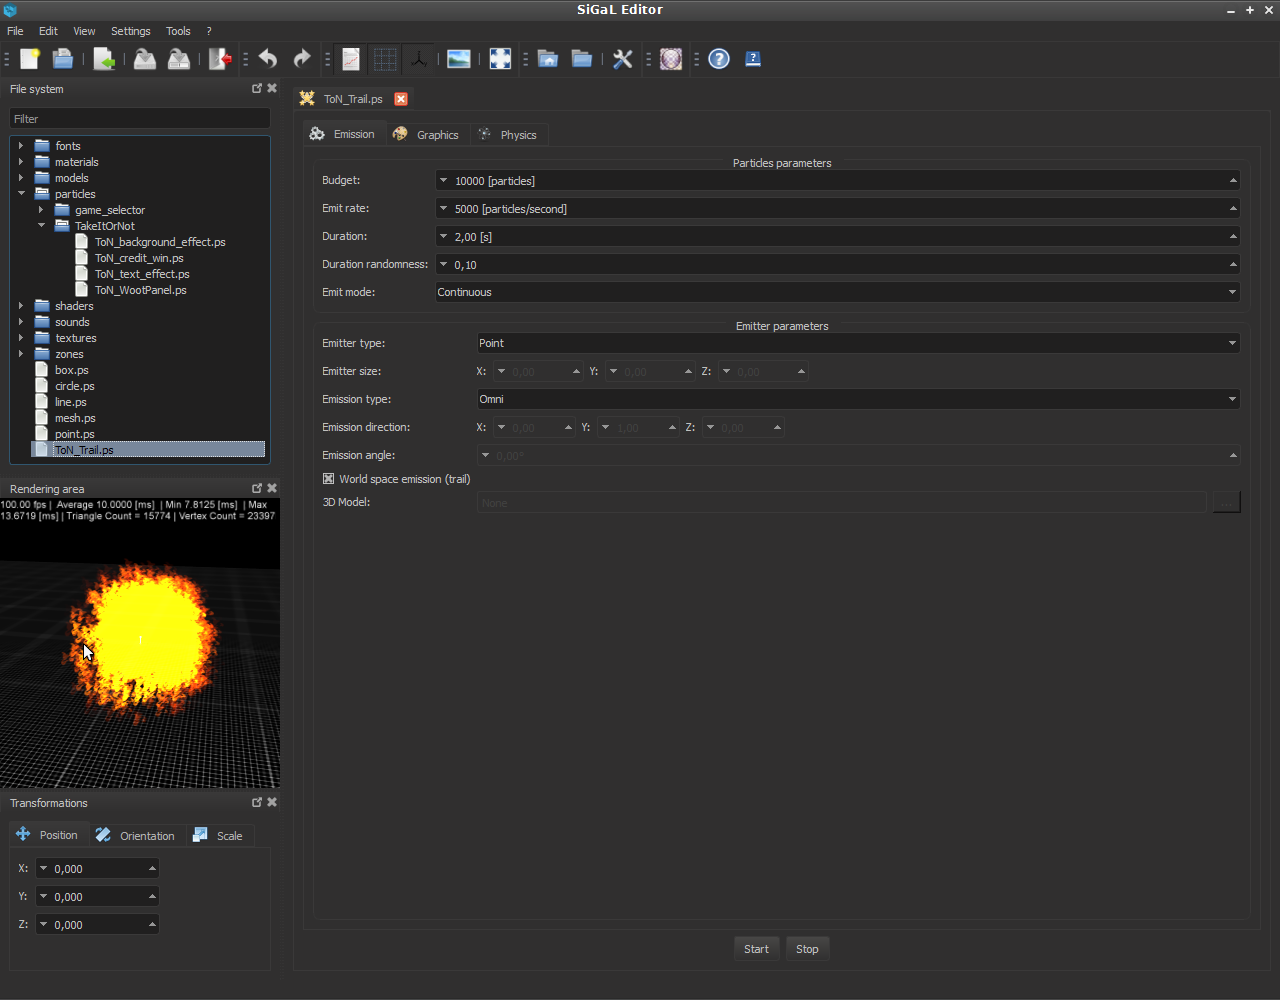Expand the materials folder
Viewport: 1280px width, 1000px height.
pos(20,162)
